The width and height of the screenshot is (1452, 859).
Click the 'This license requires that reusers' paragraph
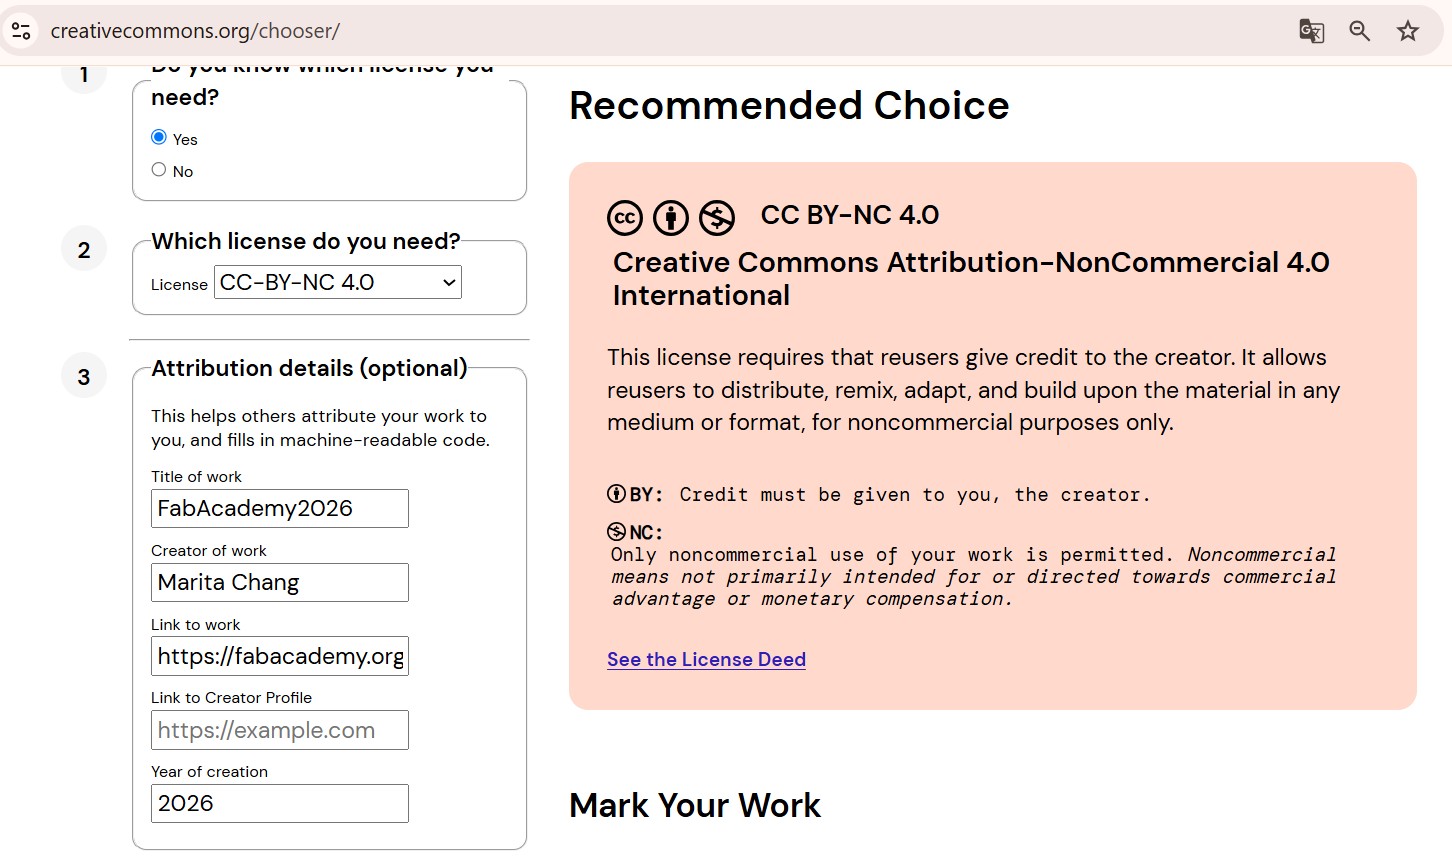[x=973, y=390]
